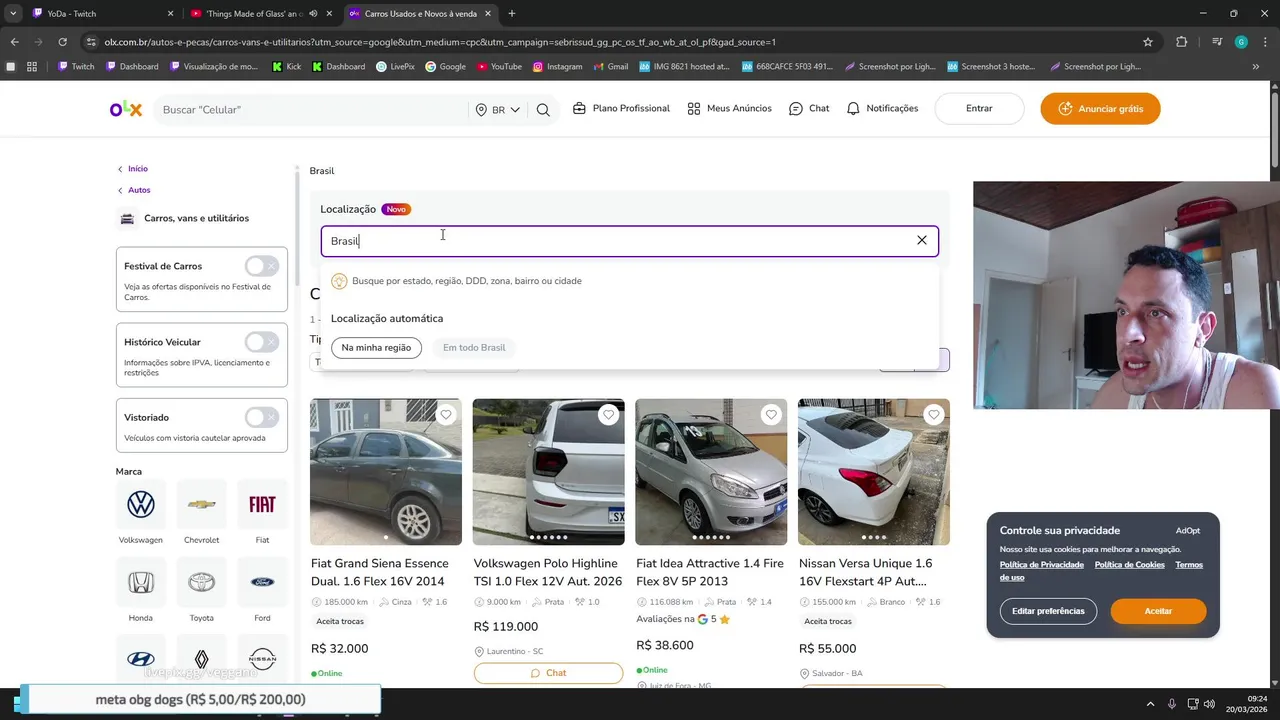1280x720 pixels.
Task: Open Notificações
Action: coord(882,108)
